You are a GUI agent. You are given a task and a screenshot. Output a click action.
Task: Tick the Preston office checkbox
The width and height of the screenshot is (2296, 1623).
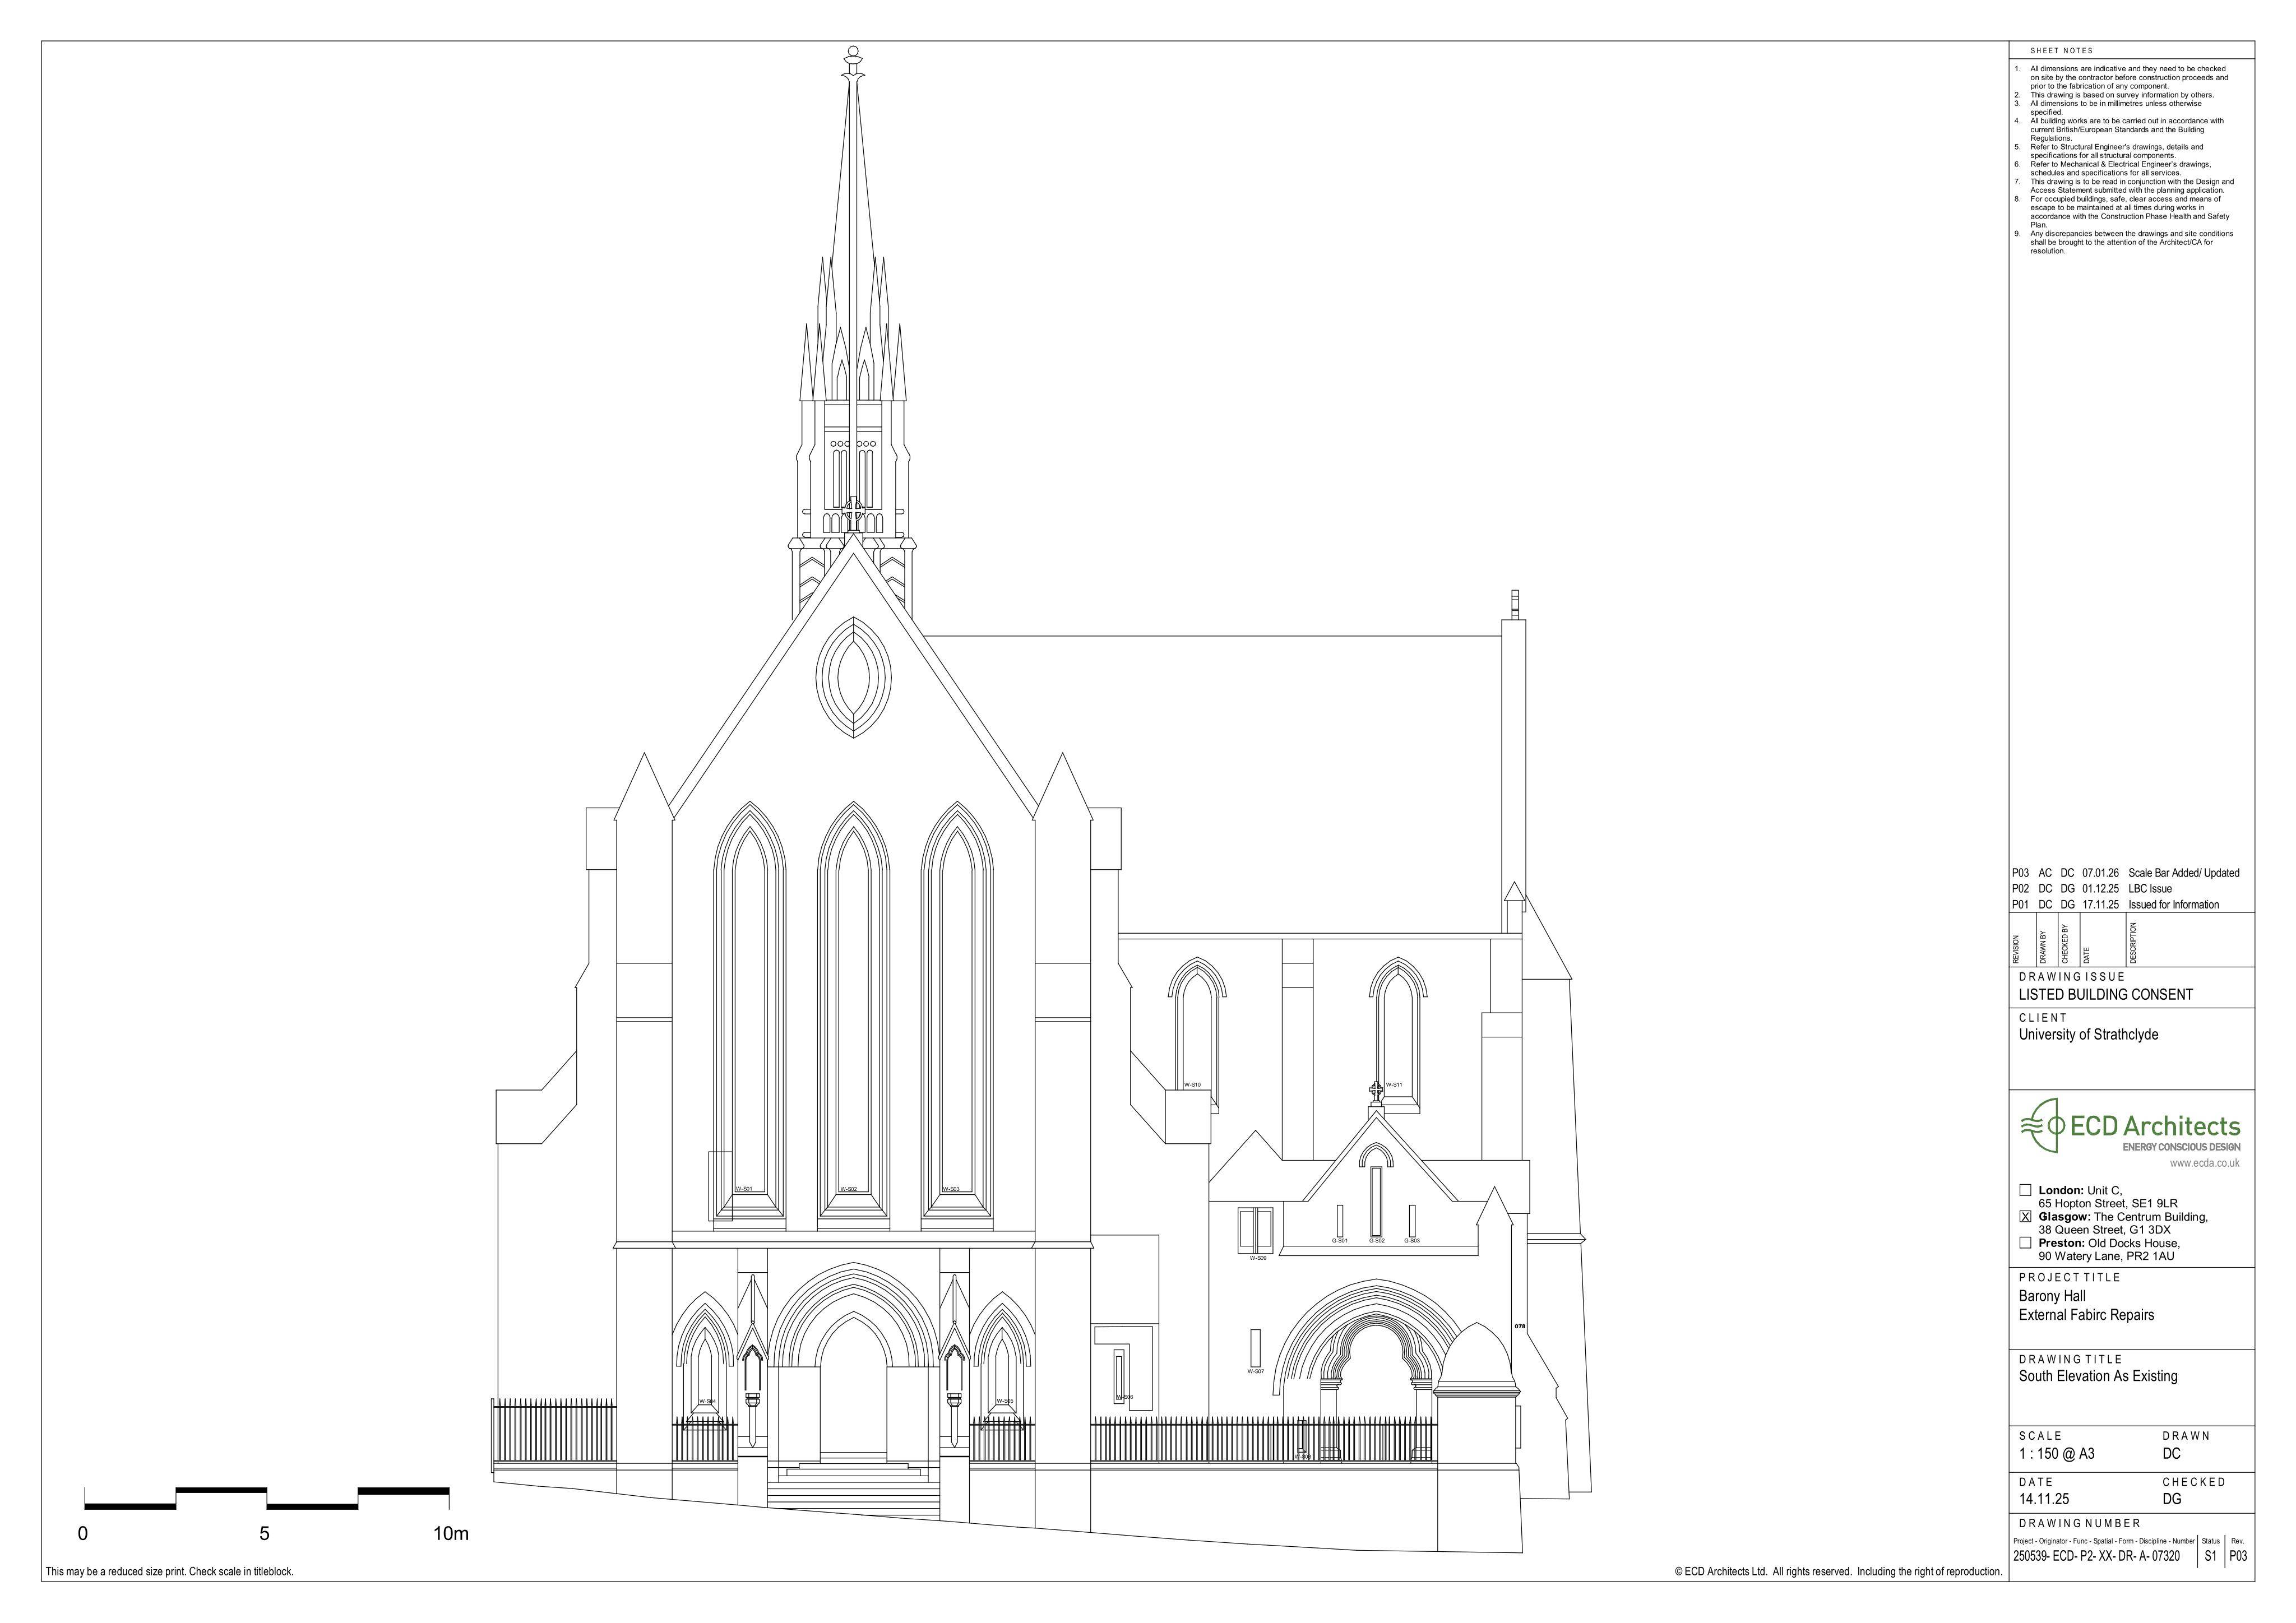point(2026,1243)
